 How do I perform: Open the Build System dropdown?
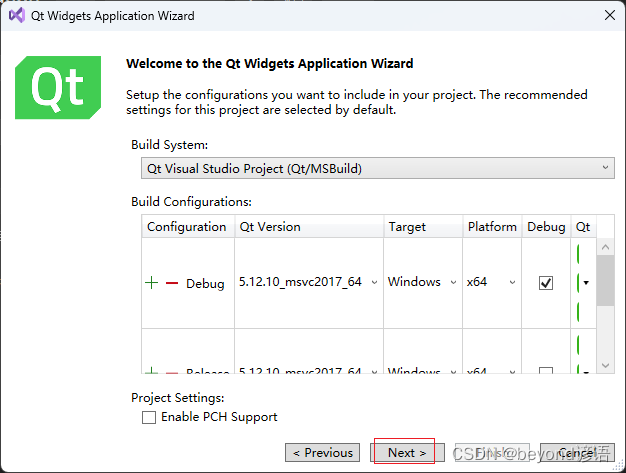point(378,168)
